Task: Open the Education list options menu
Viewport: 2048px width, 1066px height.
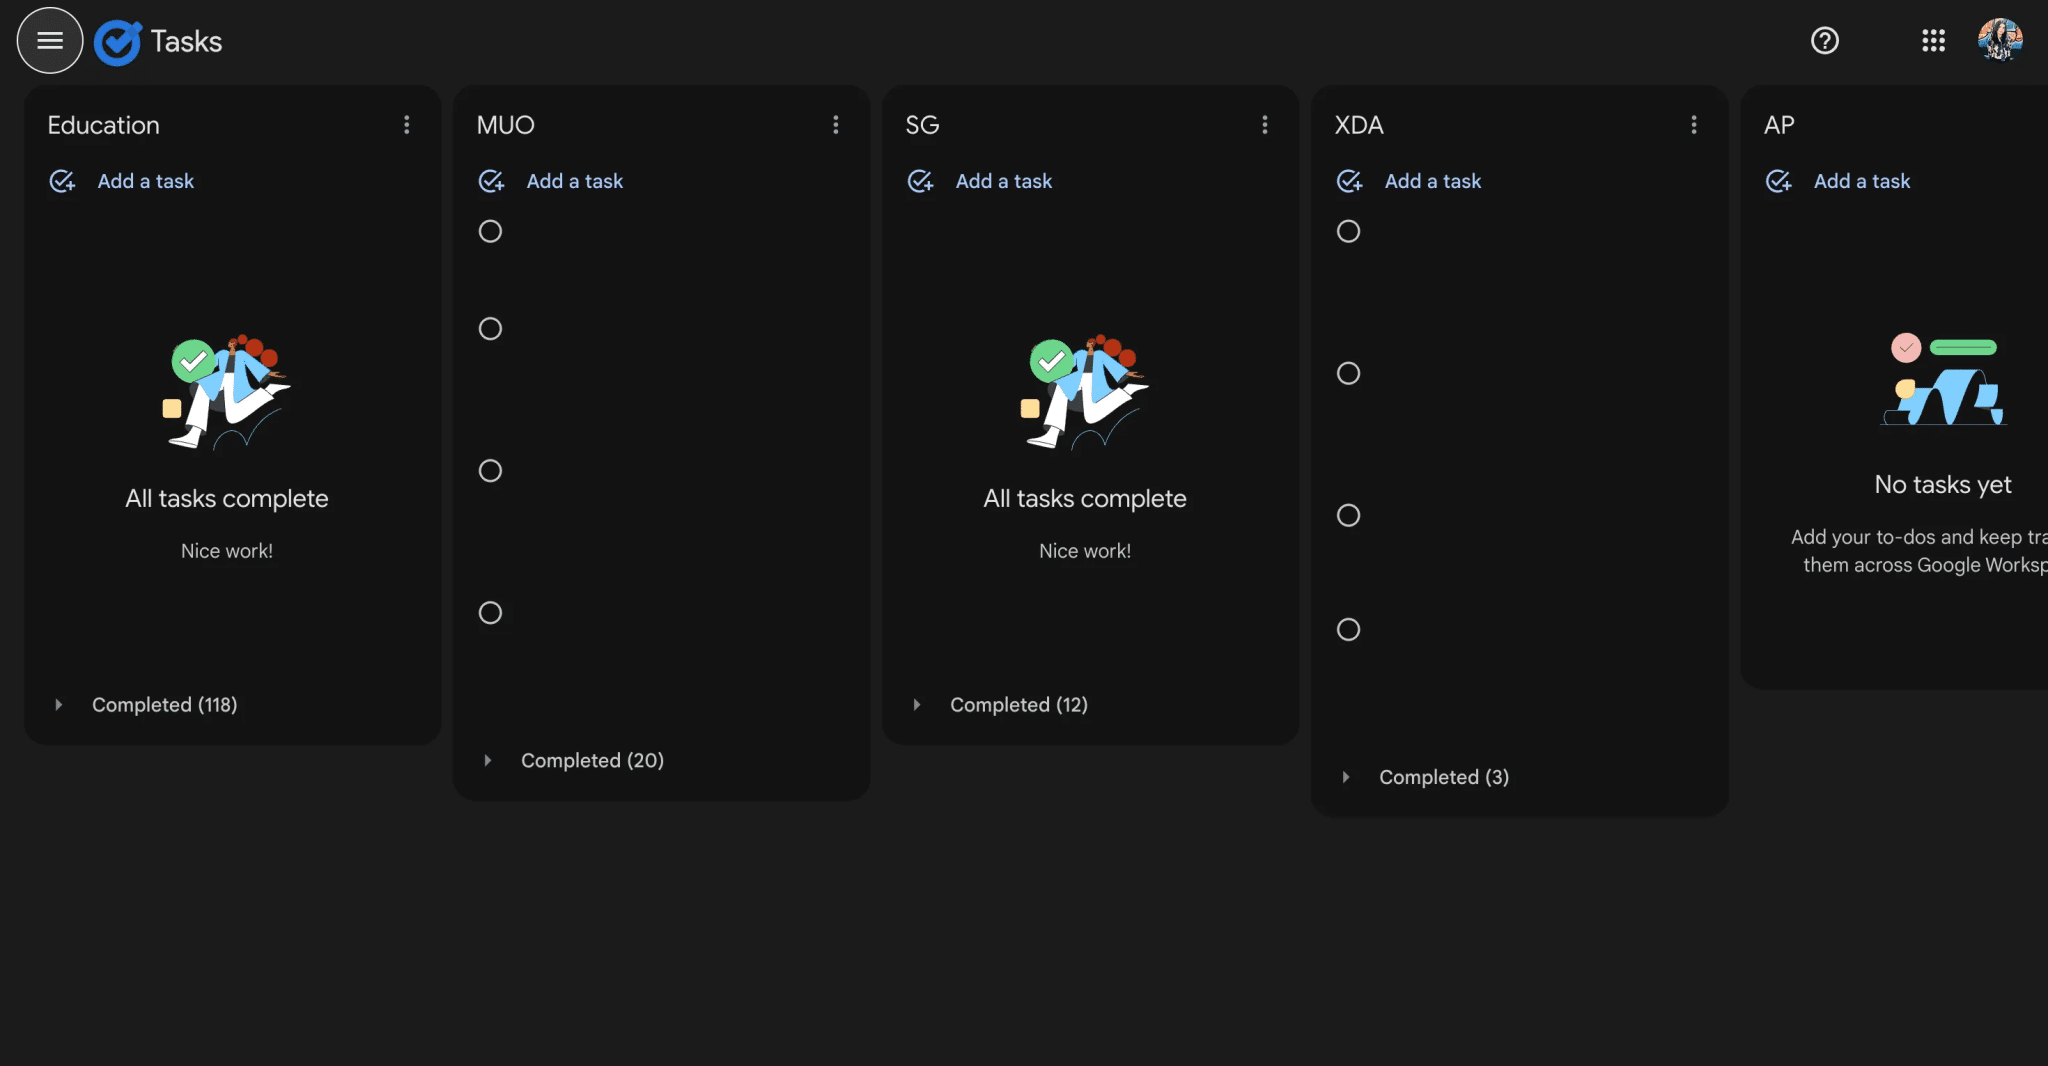Action: tap(406, 124)
